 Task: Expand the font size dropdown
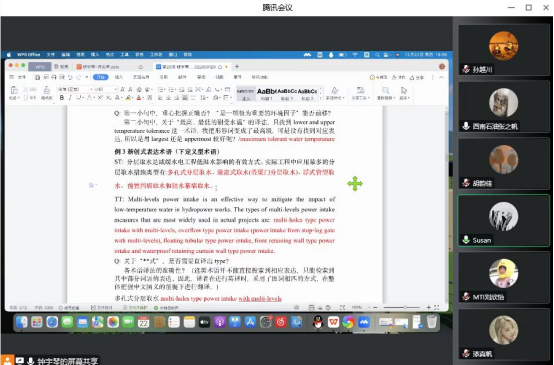115,89
